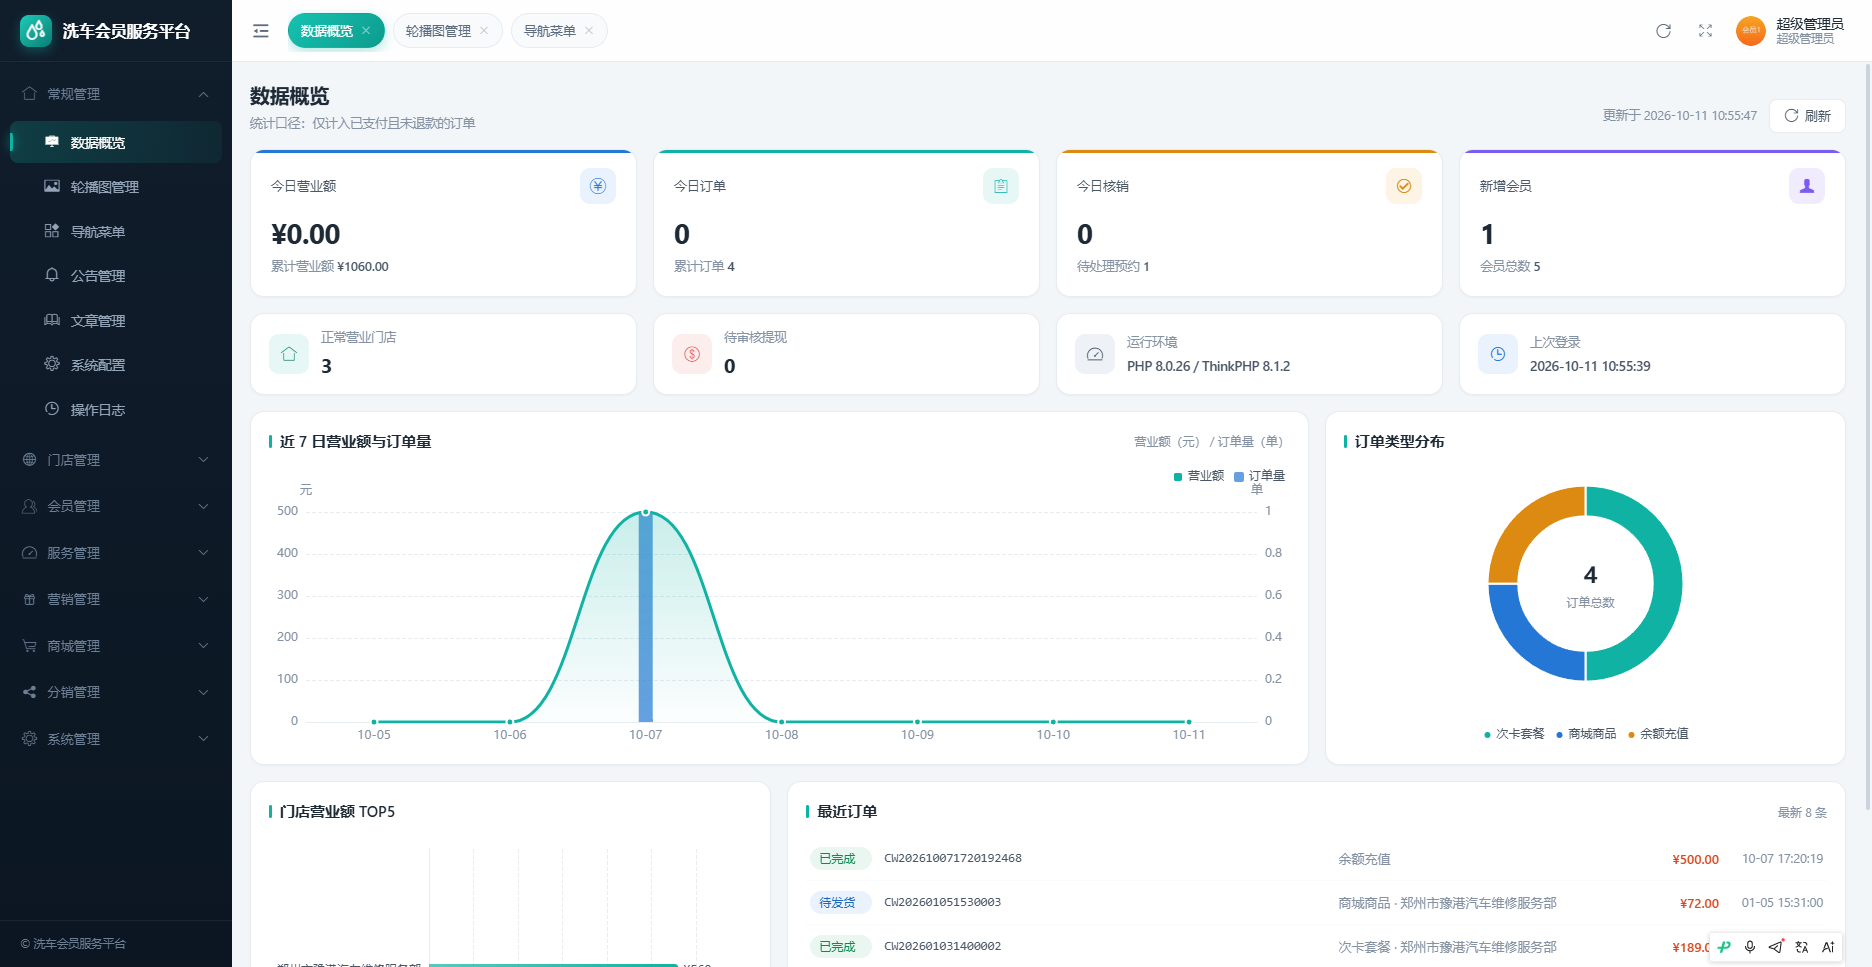Open 操作日志 in the sidebar

tap(116, 410)
